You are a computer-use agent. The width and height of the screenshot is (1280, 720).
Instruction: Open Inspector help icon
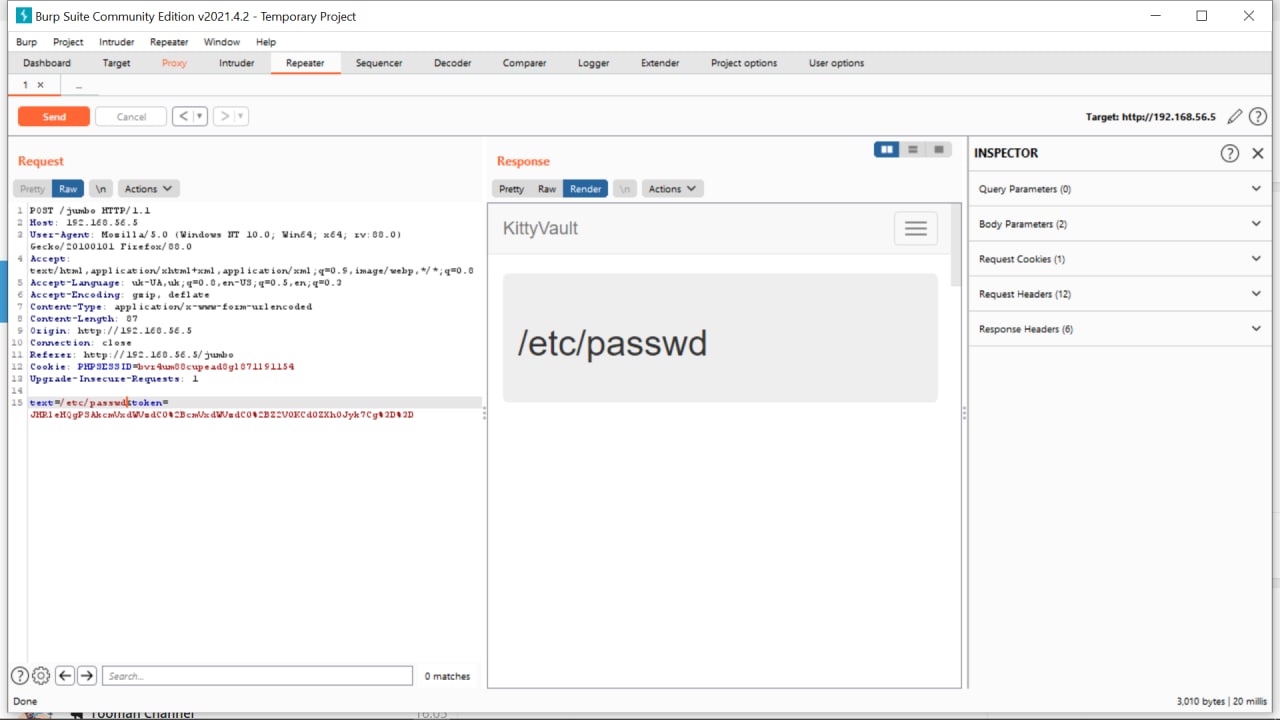pyautogui.click(x=1230, y=153)
